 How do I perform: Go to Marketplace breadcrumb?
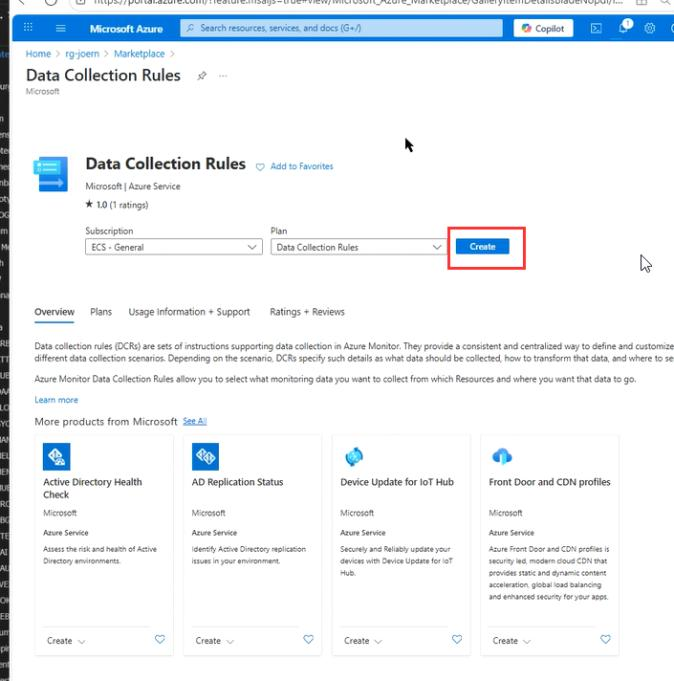139,54
